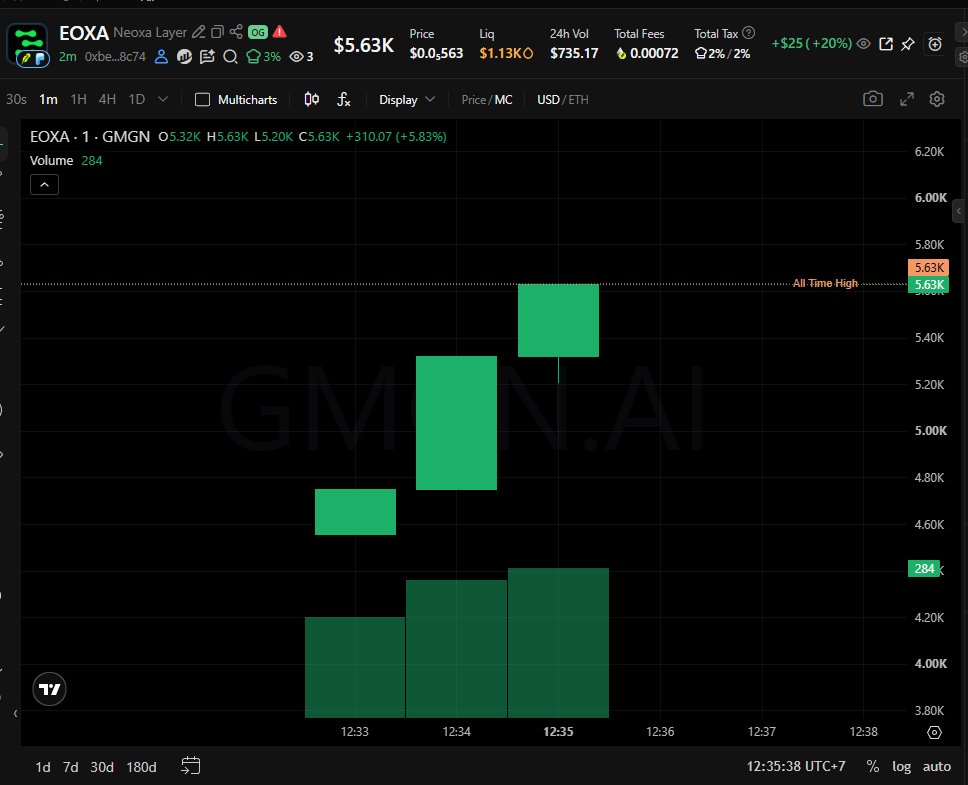The image size is (968, 785).
Task: Select the 180d date range
Action: (x=141, y=767)
